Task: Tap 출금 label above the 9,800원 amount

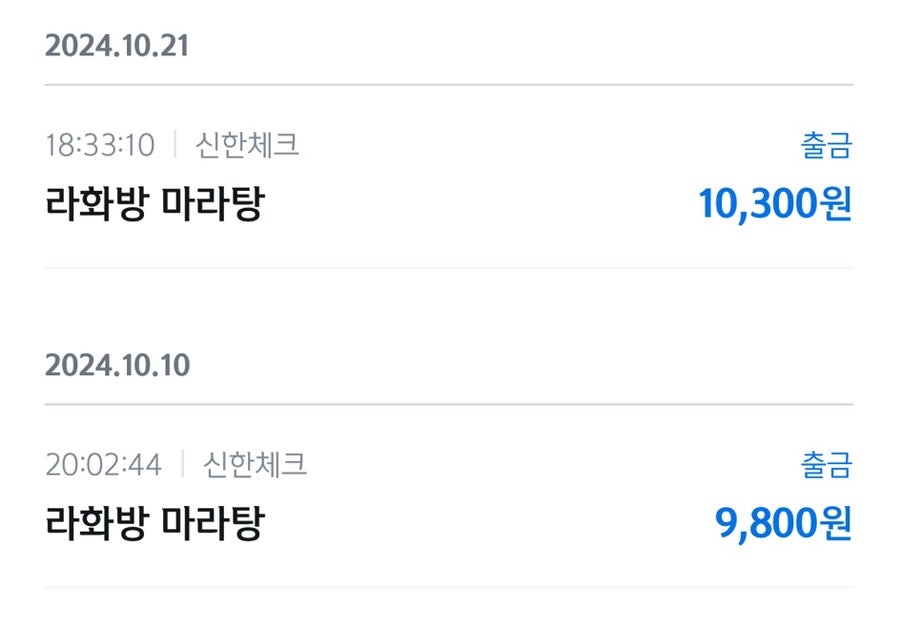Action: tap(827, 465)
